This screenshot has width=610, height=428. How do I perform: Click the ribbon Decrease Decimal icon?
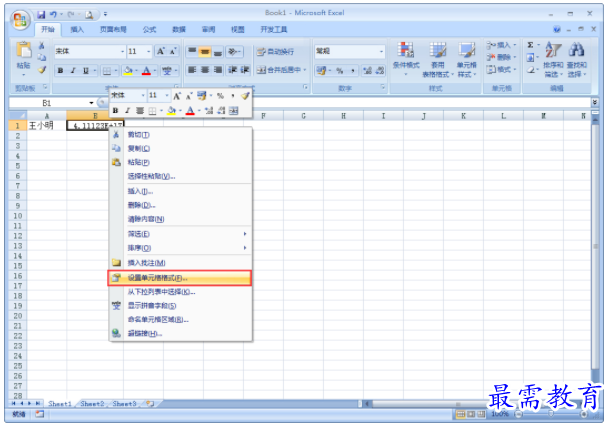point(379,71)
